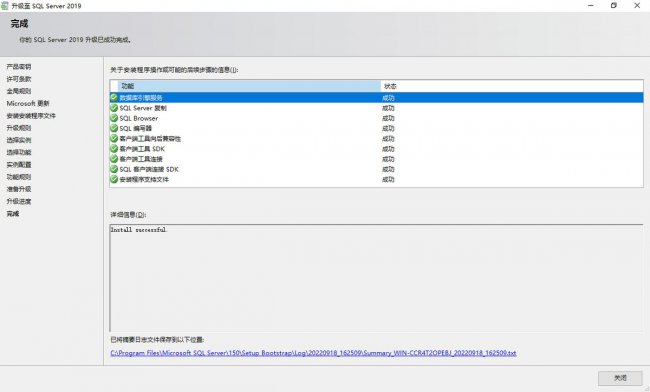
Task: Click green check icon beside SQL 客户端连接 SDK
Action: tap(114, 169)
